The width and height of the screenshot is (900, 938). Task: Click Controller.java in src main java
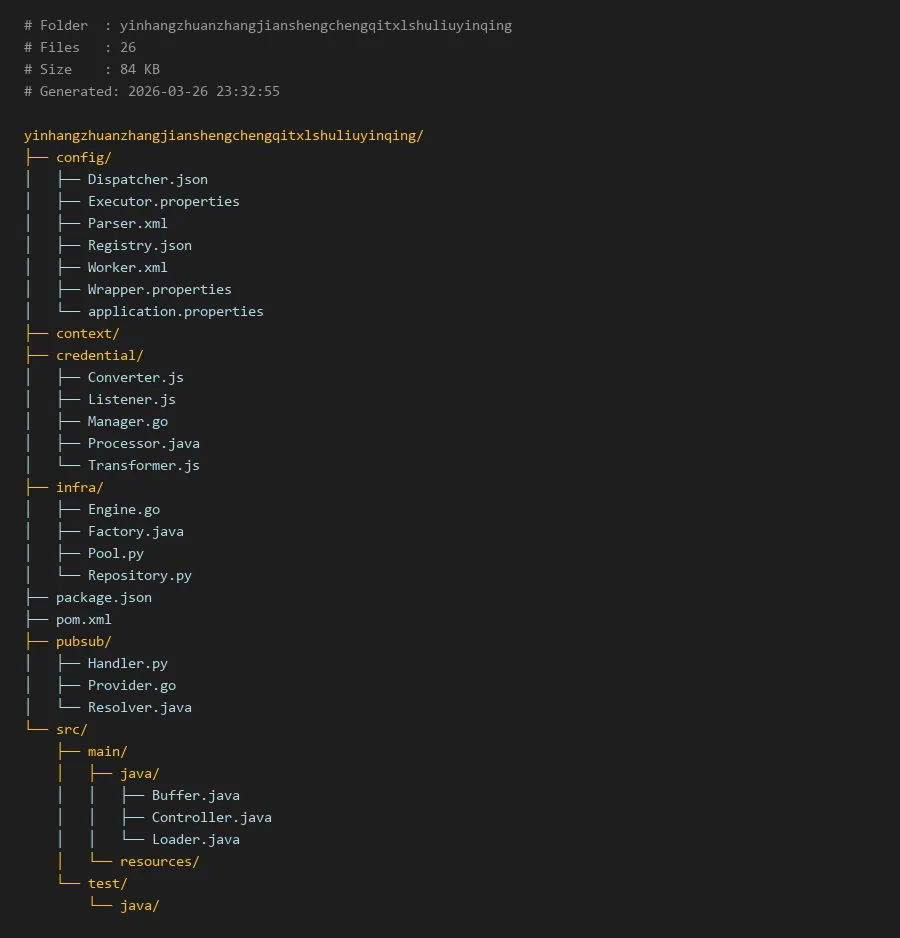[211, 817]
